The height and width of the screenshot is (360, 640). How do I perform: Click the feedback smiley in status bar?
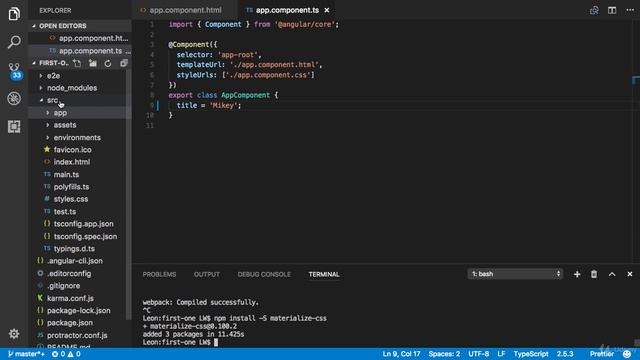click(x=627, y=354)
